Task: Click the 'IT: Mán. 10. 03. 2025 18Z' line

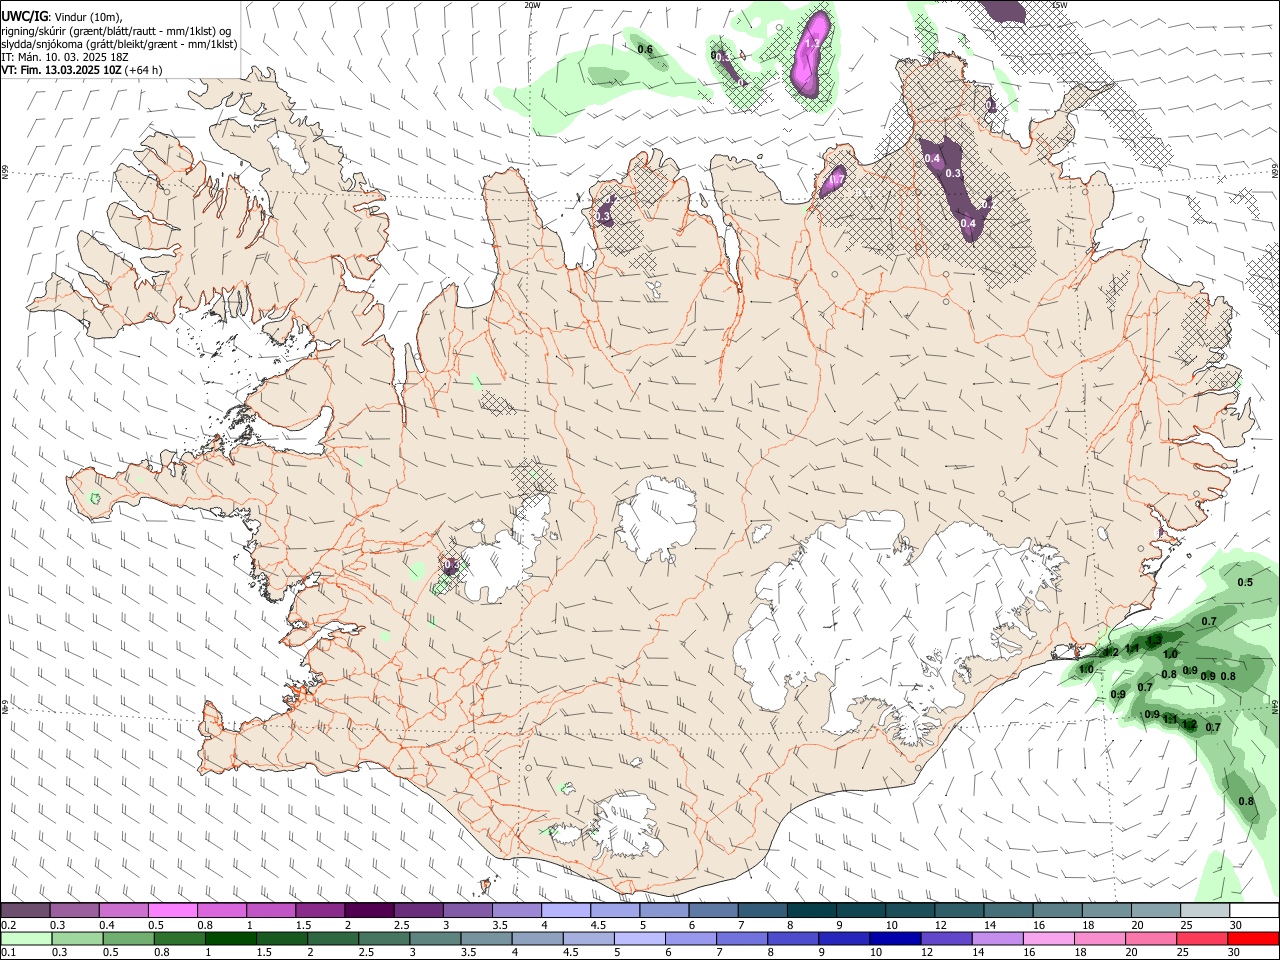Action: coord(65,57)
